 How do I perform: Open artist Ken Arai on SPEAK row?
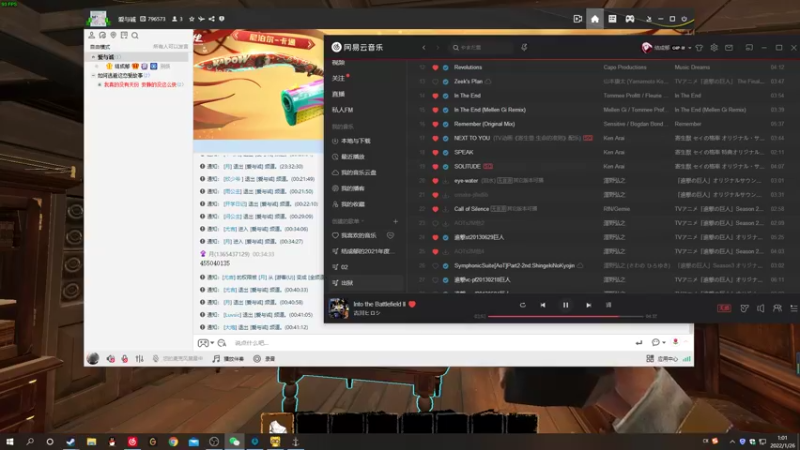tap(614, 152)
